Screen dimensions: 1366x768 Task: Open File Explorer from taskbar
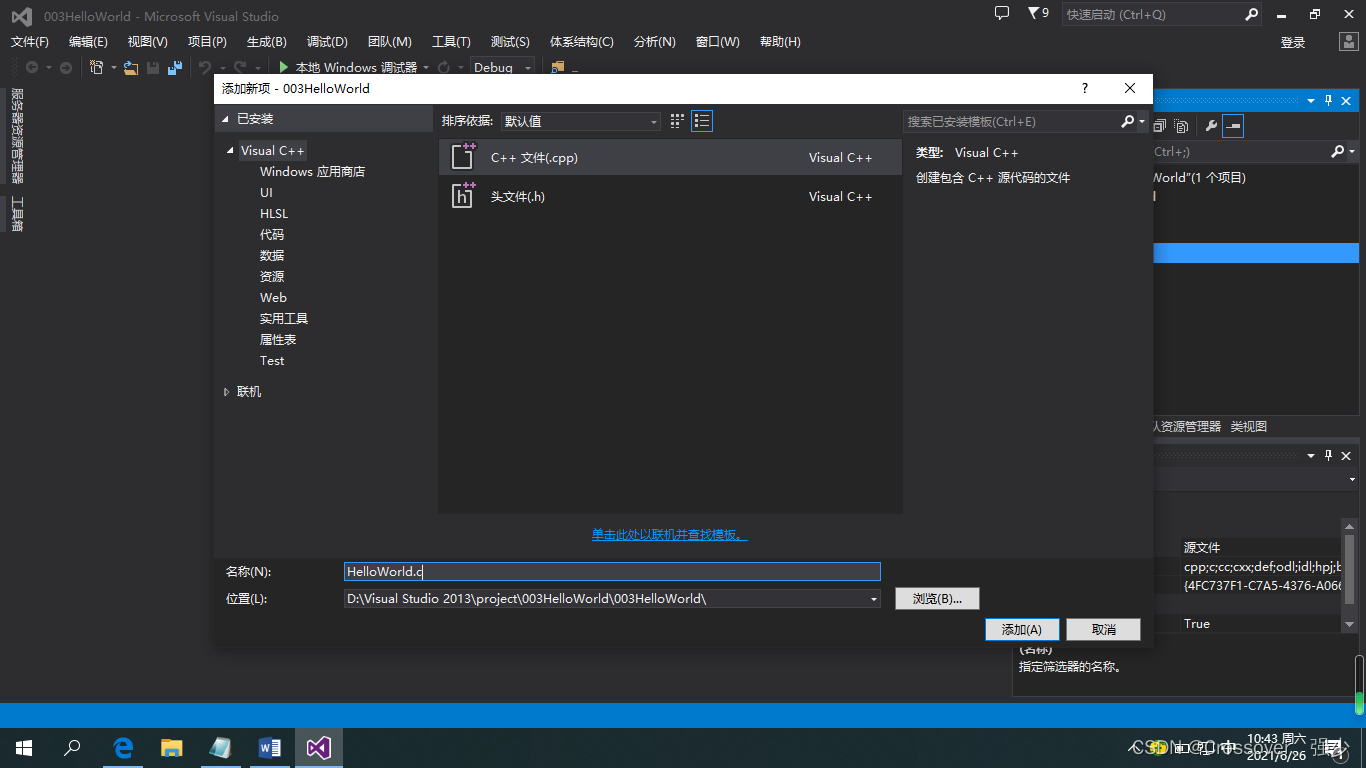pos(172,747)
